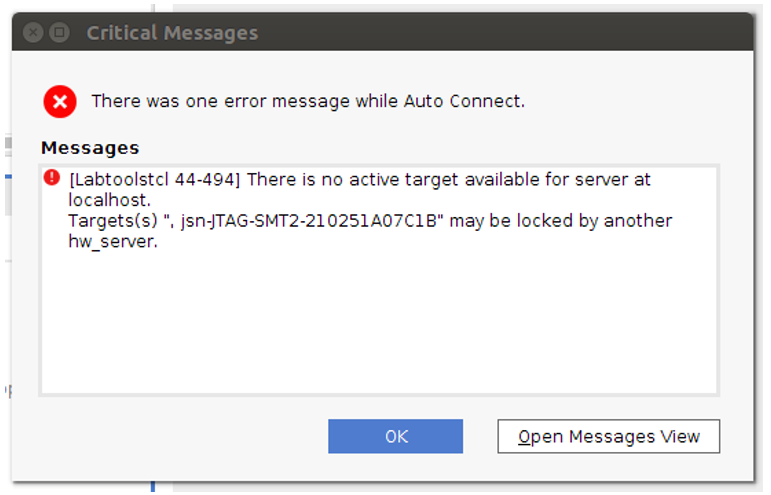The width and height of the screenshot is (771, 495).
Task: Click the Auto Connect error summary text
Action: tap(308, 101)
